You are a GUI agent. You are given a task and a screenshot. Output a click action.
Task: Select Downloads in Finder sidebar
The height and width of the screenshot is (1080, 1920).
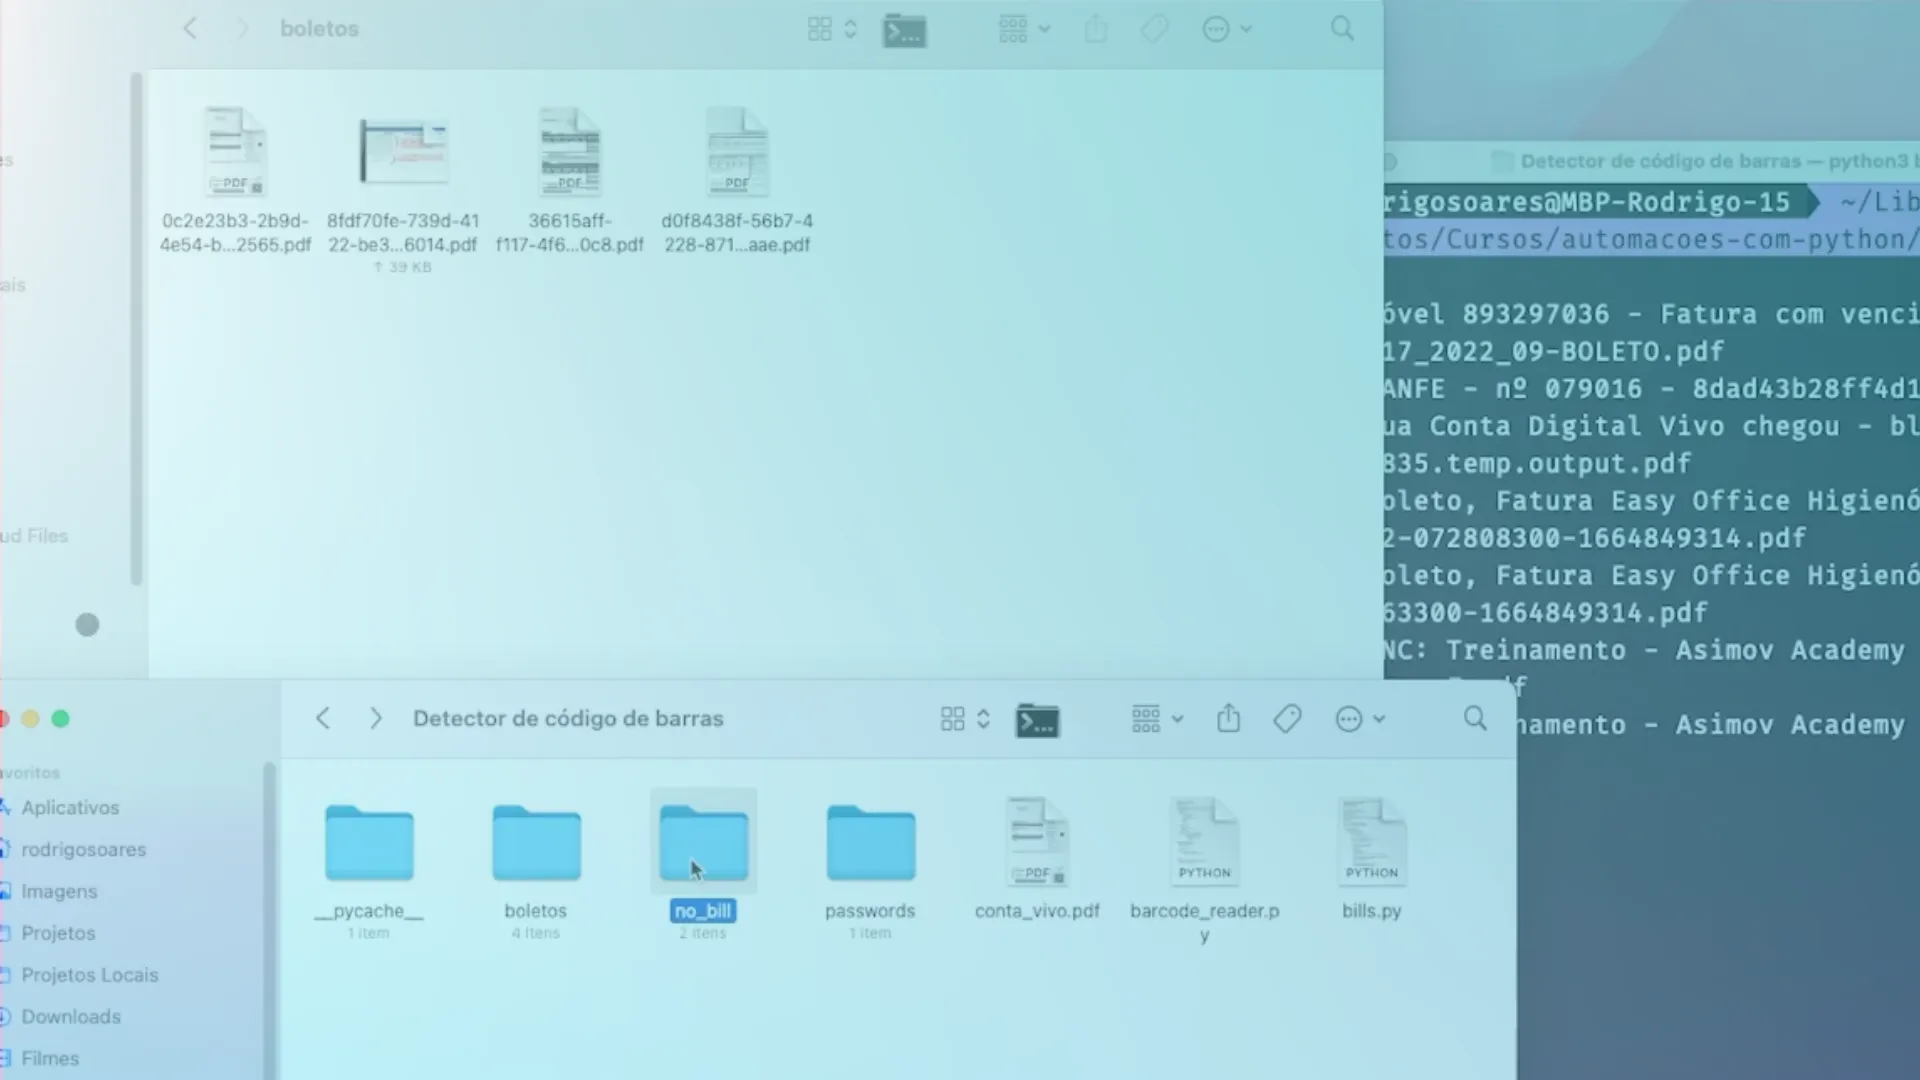pyautogui.click(x=71, y=1016)
